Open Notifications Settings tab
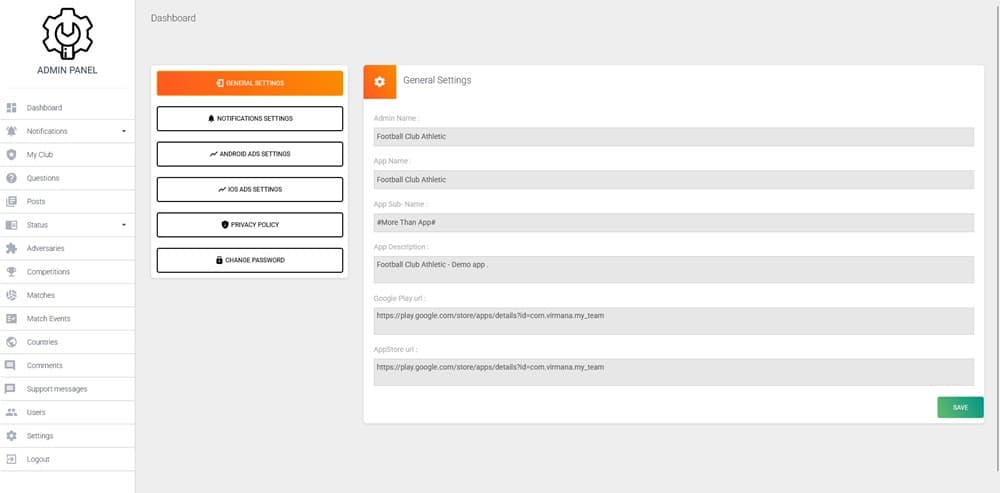Viewport: 1000px width, 493px height. point(250,119)
